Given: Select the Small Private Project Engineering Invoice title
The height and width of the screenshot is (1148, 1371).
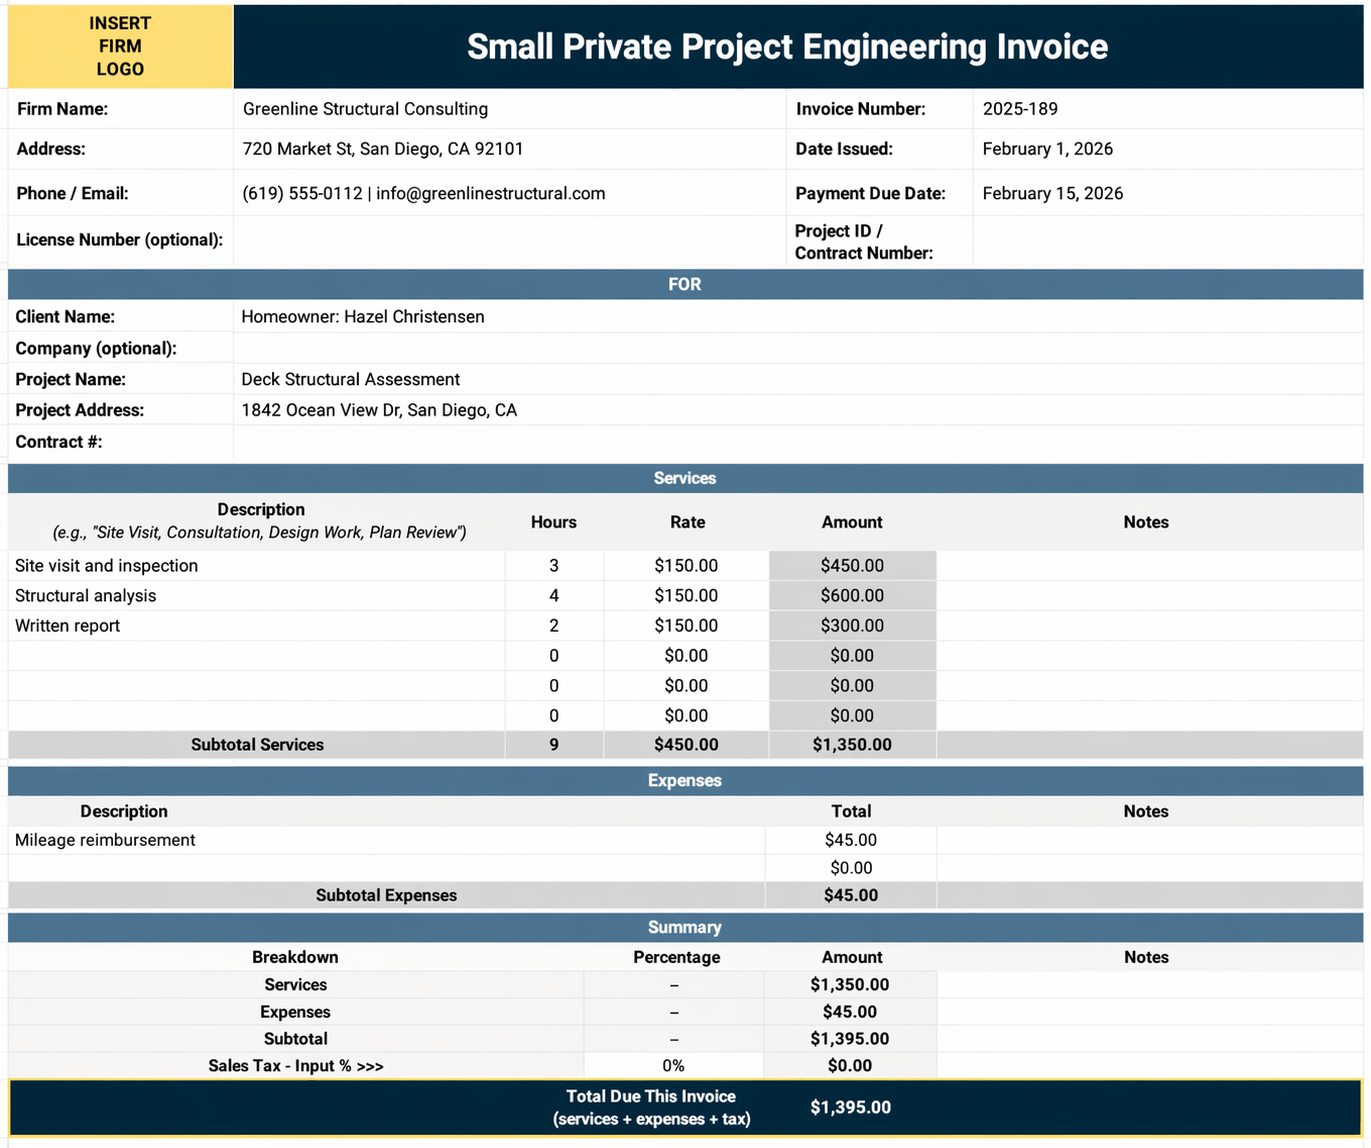Looking at the screenshot, I should pyautogui.click(x=787, y=47).
